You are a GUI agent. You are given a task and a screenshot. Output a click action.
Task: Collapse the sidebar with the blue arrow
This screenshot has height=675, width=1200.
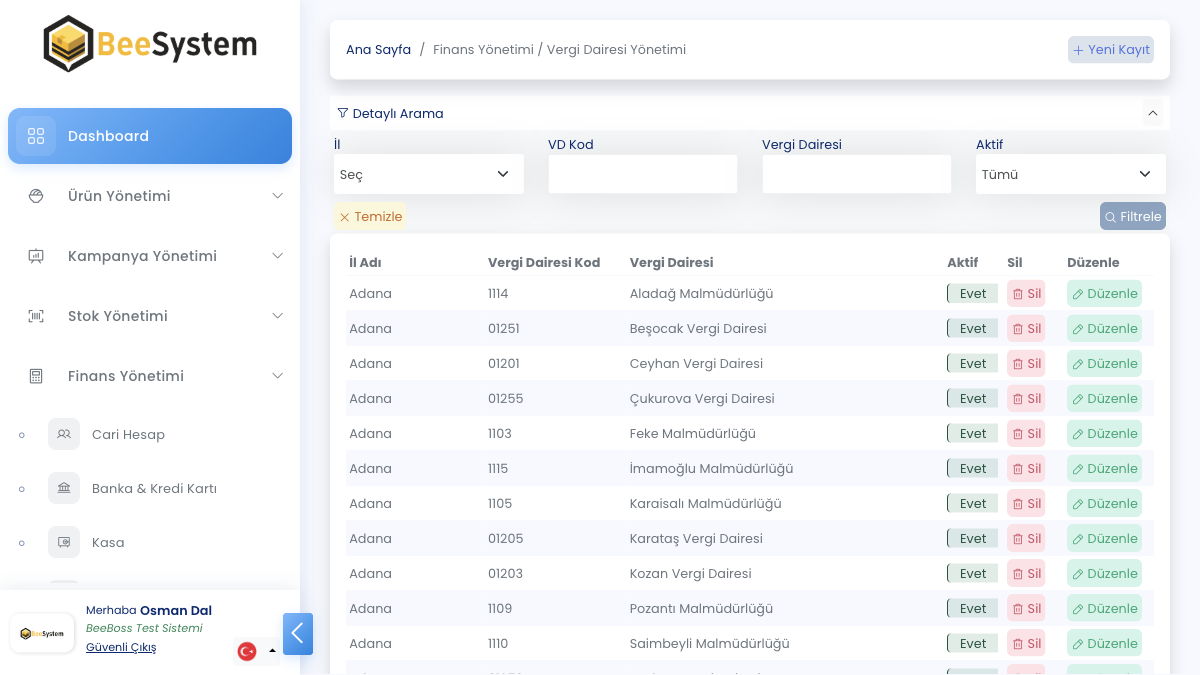(298, 634)
